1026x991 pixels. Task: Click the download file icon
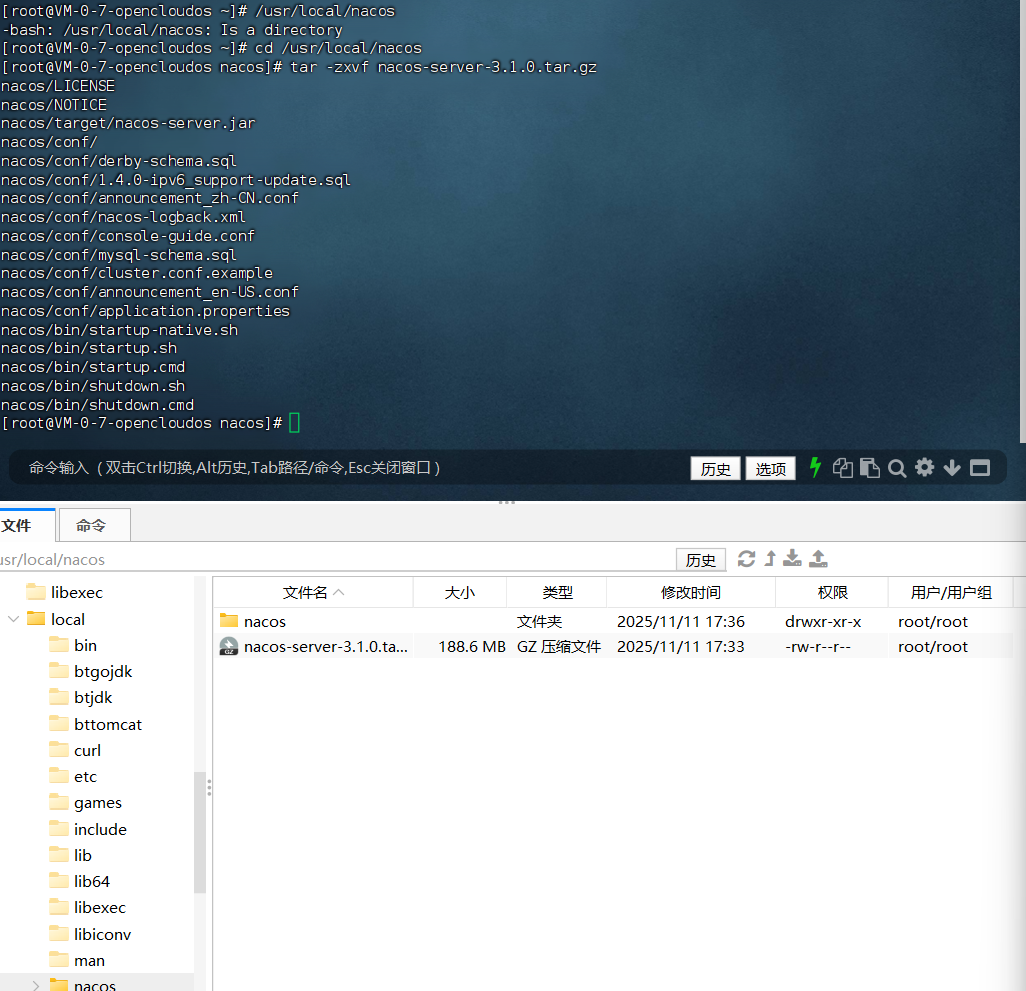tap(793, 559)
